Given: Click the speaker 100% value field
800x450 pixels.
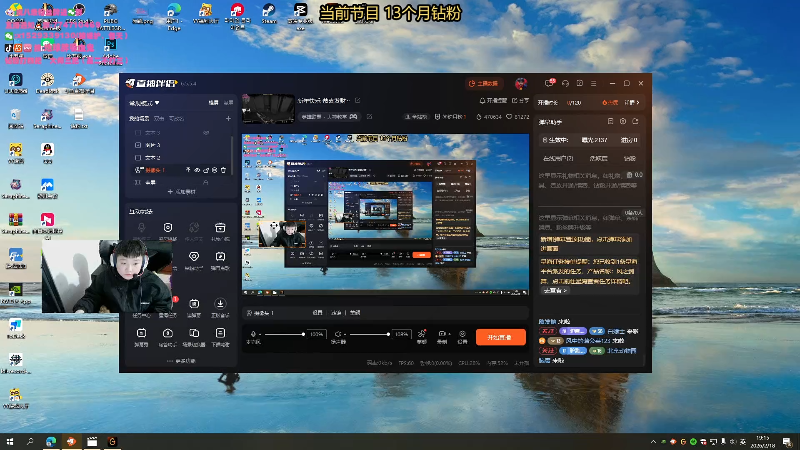Looking at the screenshot, I should 402,334.
